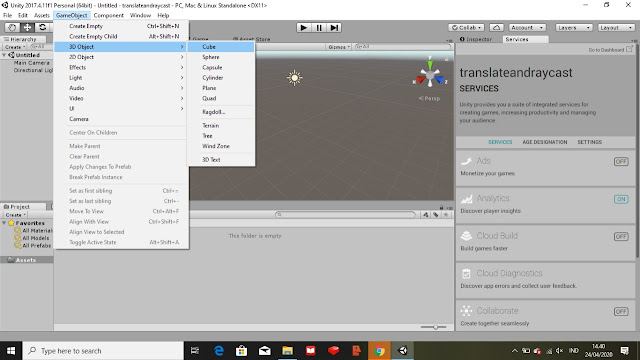Search by label icon in Project panel
640x360 pixels.
[x=436, y=215]
